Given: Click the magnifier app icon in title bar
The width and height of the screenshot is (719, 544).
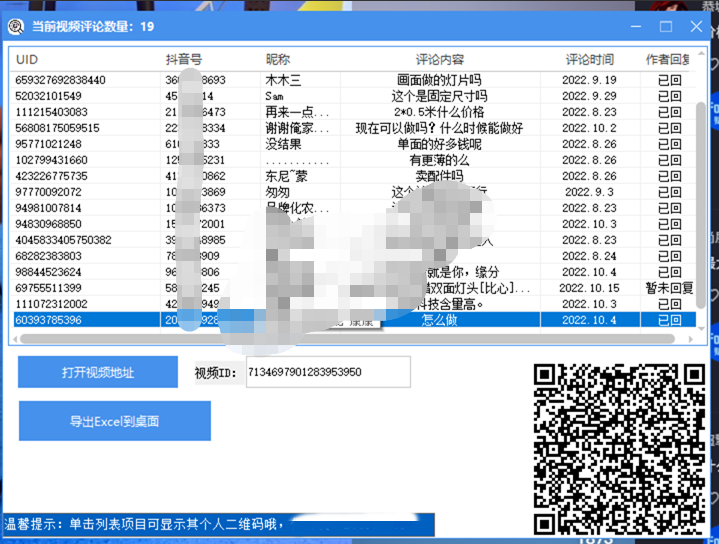Looking at the screenshot, I should [15, 26].
